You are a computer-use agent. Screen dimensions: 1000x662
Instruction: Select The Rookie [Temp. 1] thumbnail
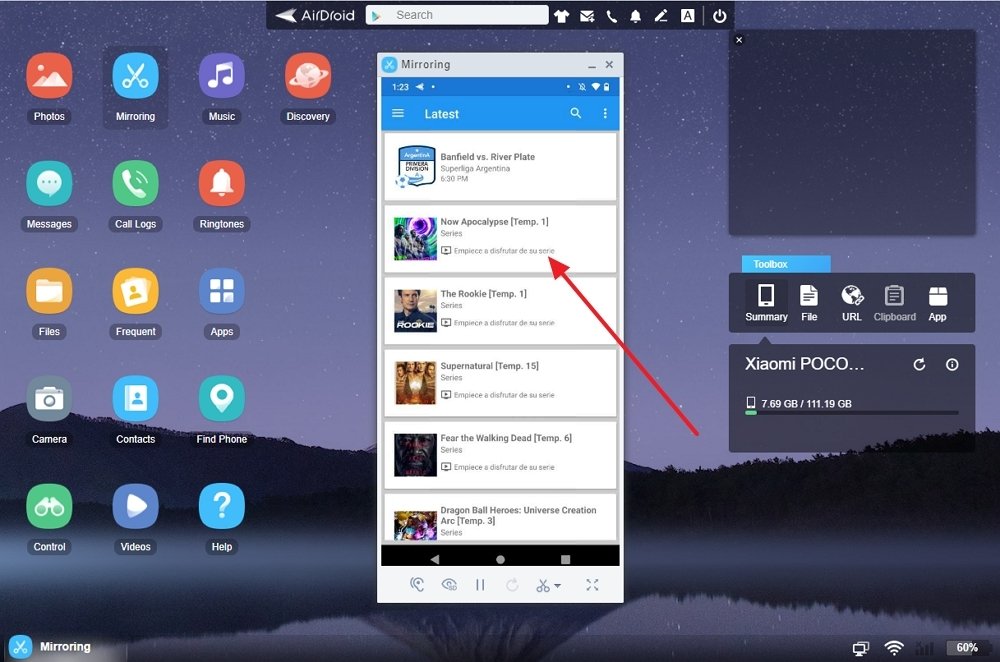415,311
